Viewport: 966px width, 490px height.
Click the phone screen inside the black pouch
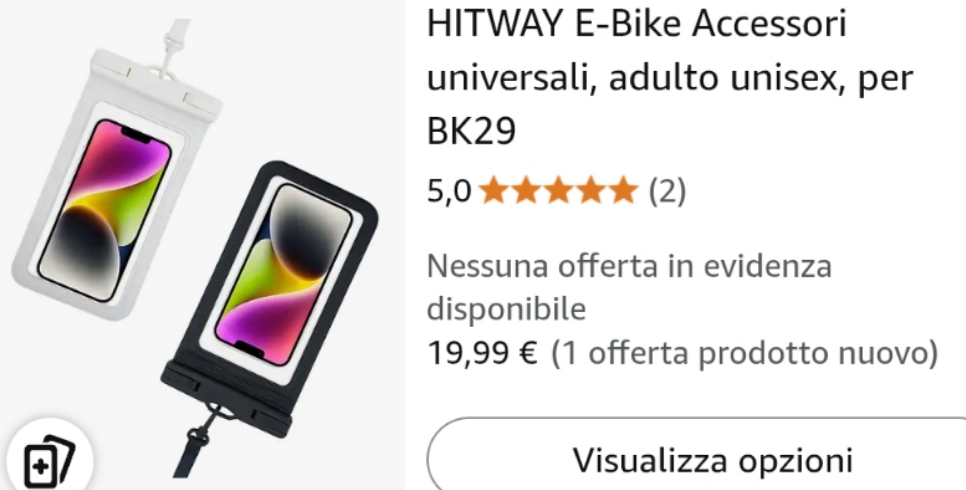[x=285, y=274]
